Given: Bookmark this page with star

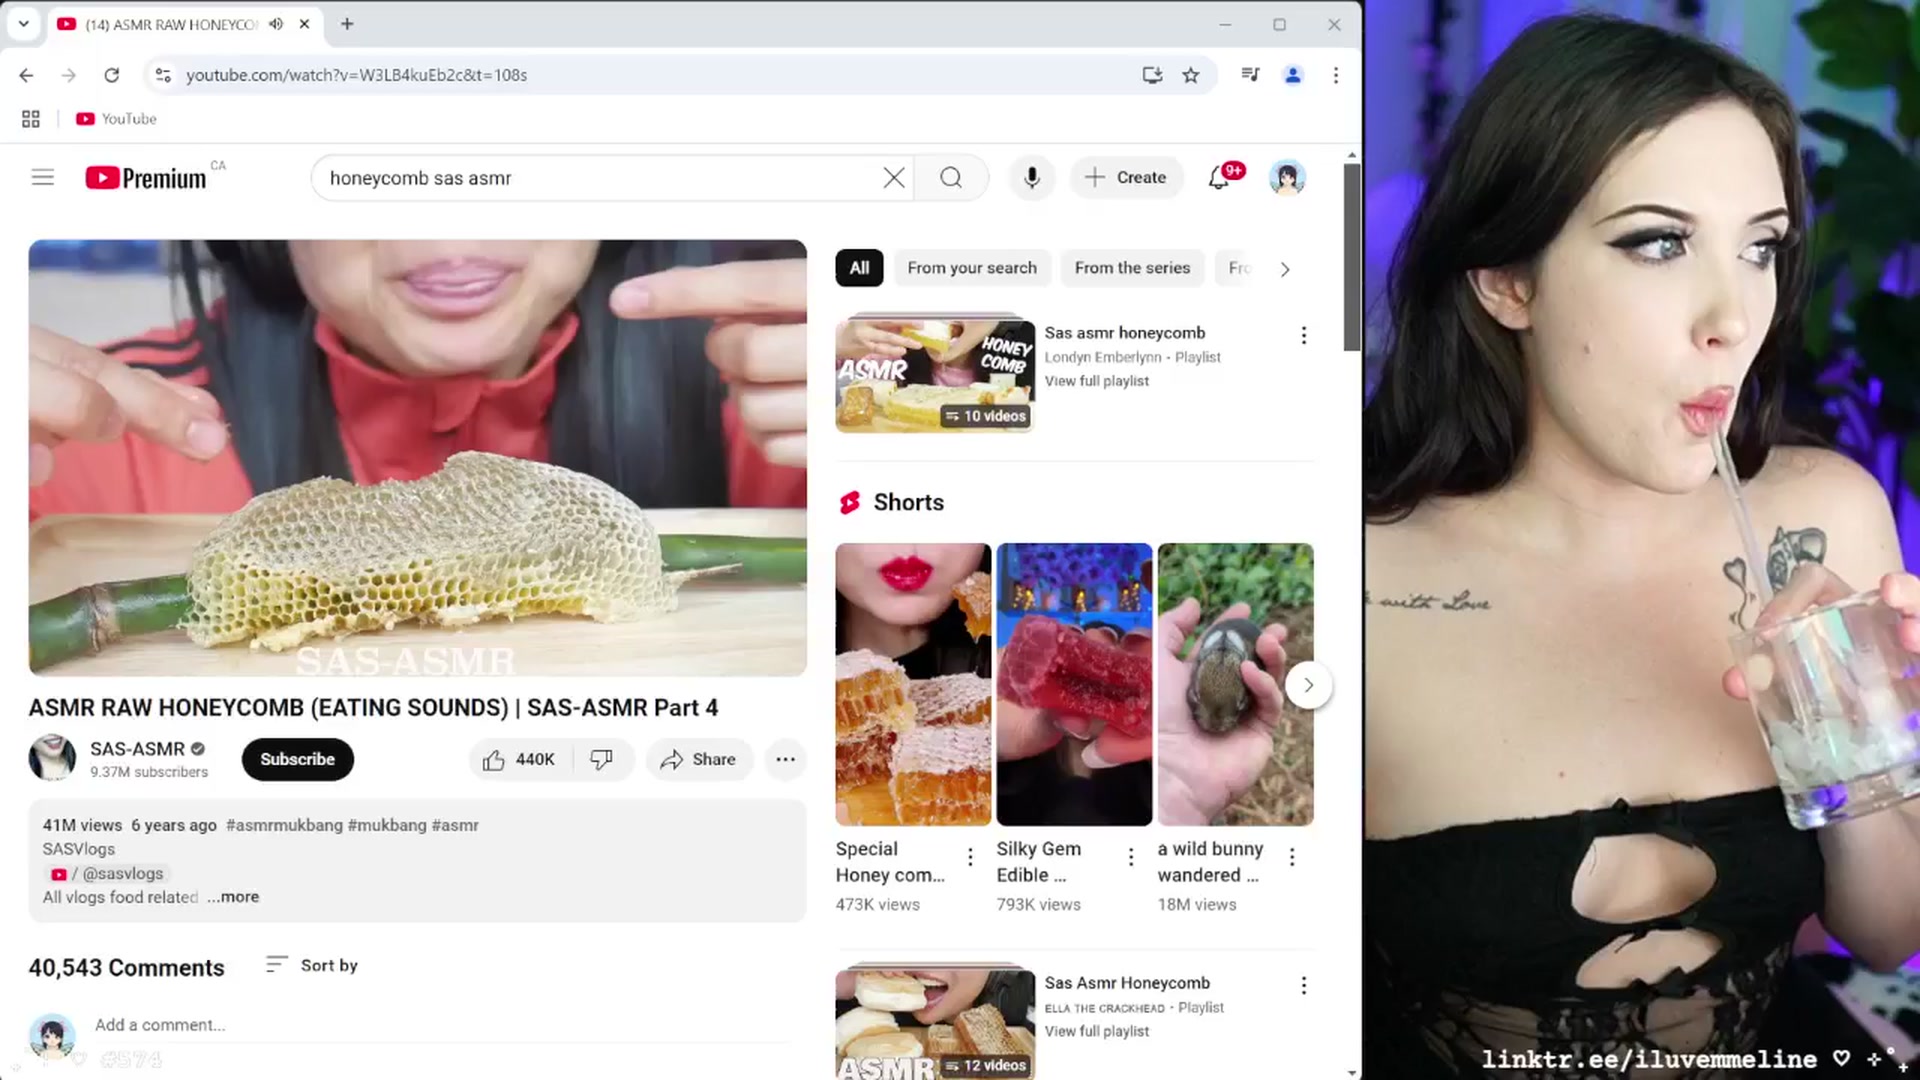Looking at the screenshot, I should 1191,75.
